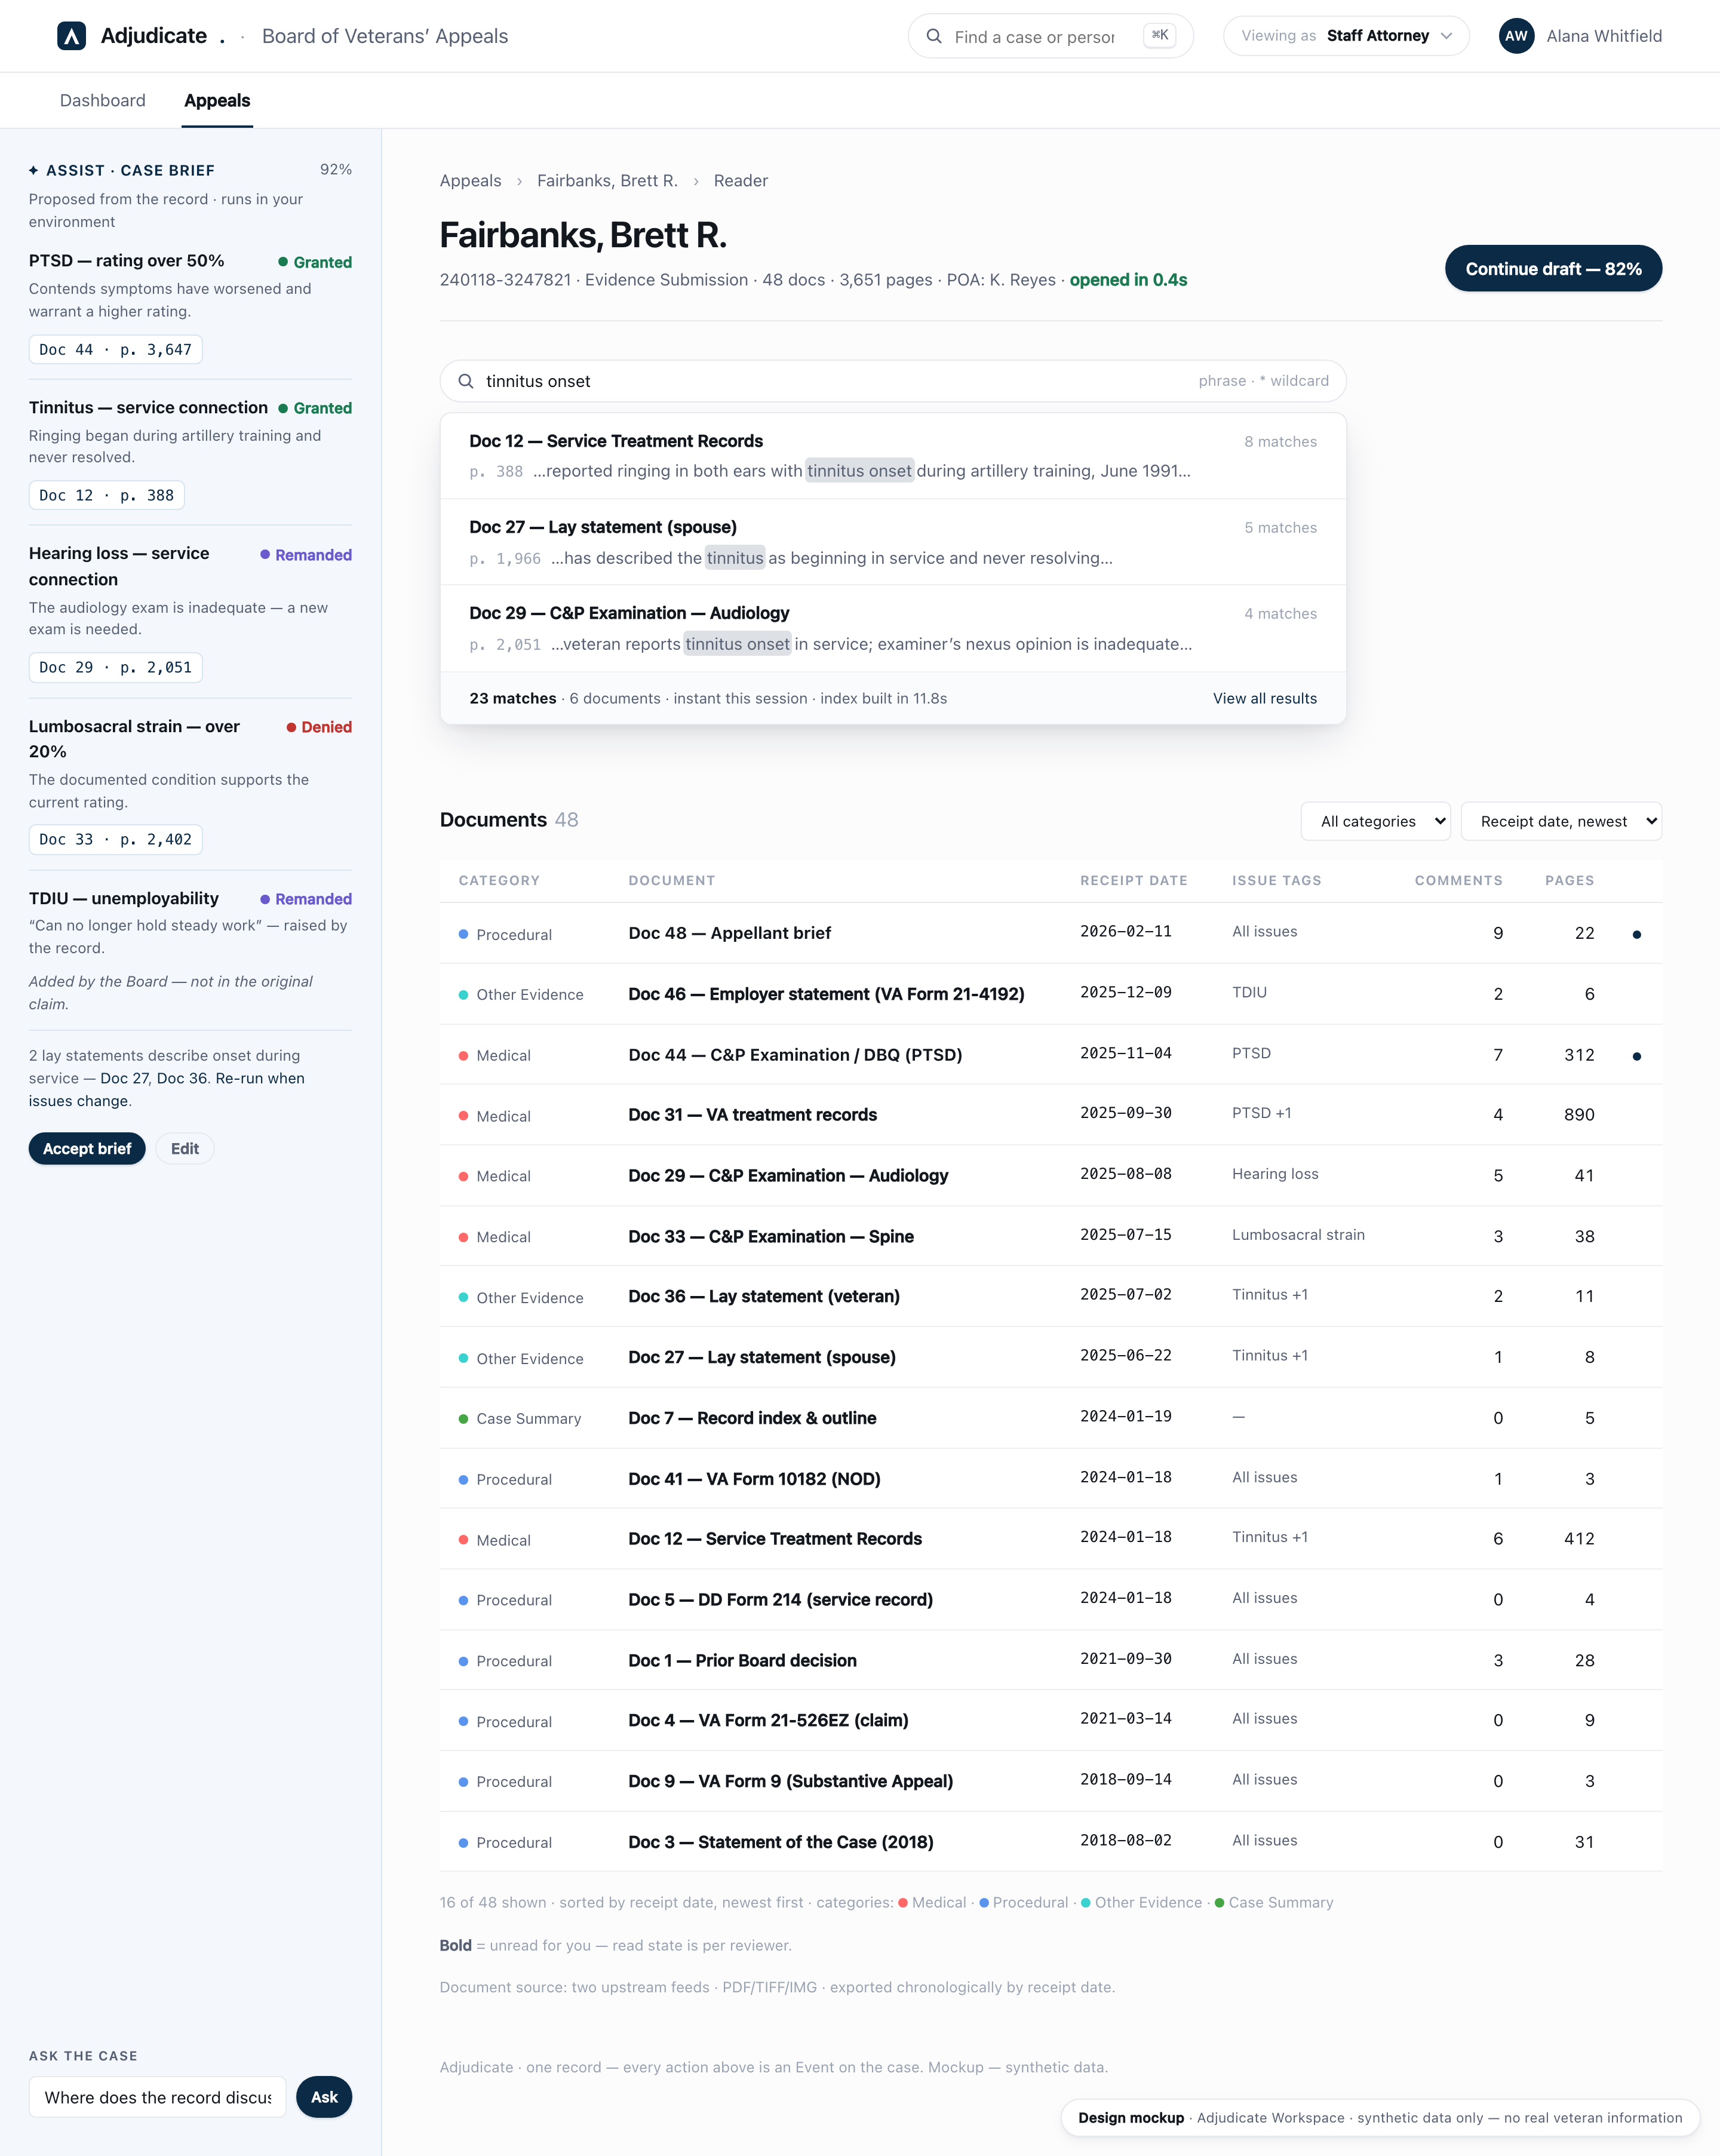Click the RECEIPT DATE column header
This screenshot has width=1720, height=2156.
(x=1134, y=880)
